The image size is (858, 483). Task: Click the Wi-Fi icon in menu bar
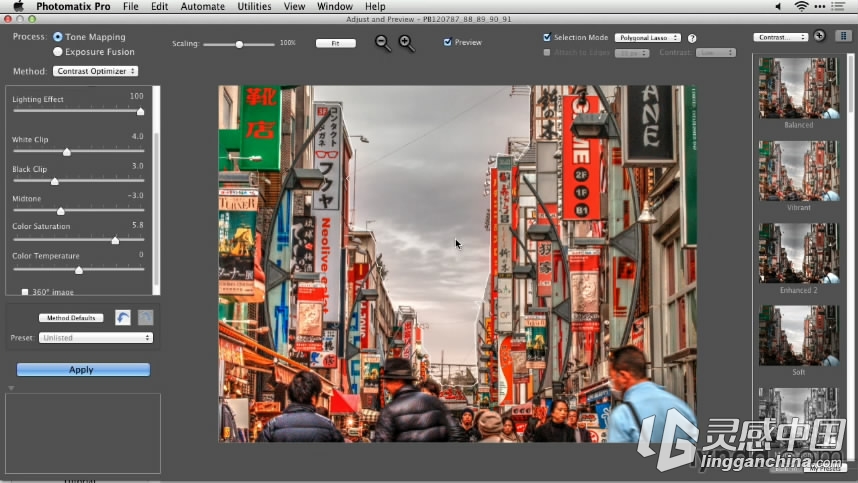click(801, 6)
